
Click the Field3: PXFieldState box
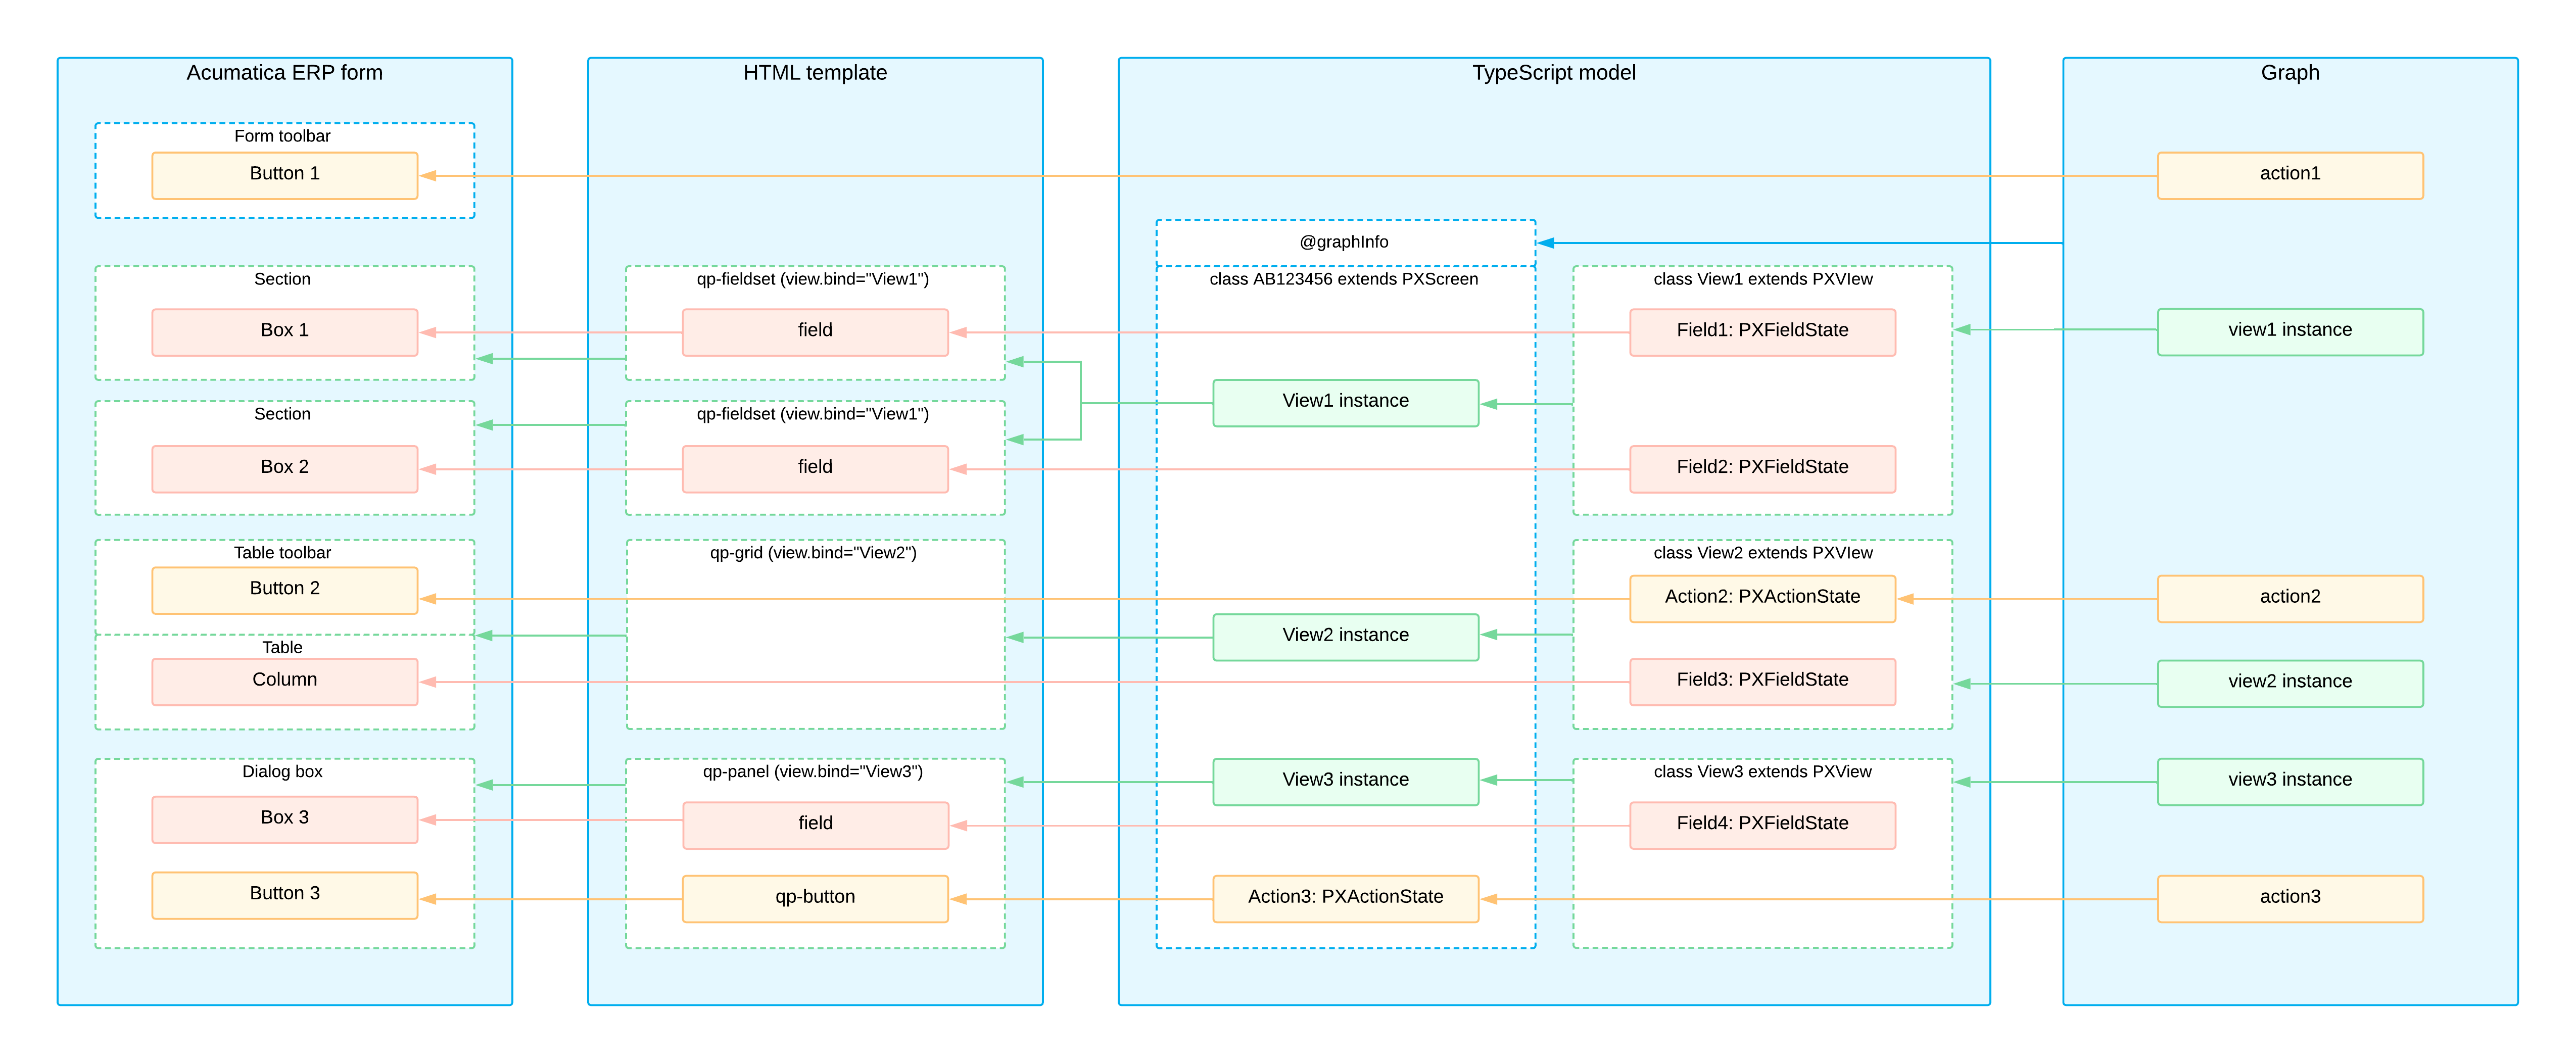[x=1762, y=681]
